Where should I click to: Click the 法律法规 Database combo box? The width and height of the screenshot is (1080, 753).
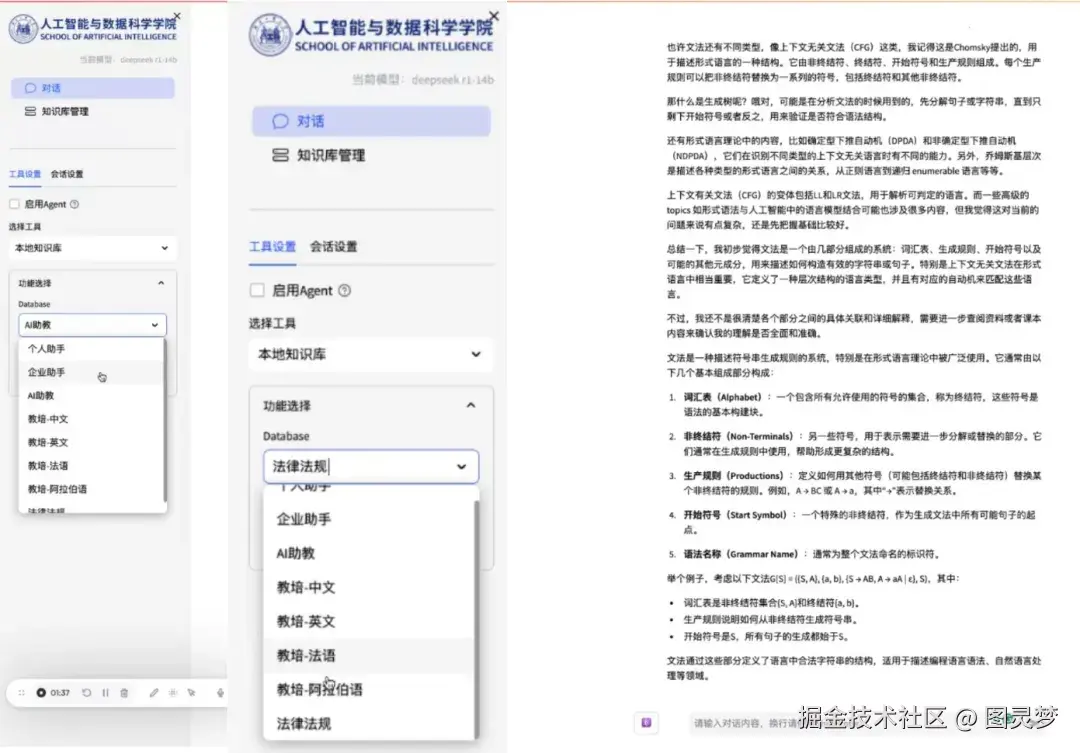tap(371, 466)
